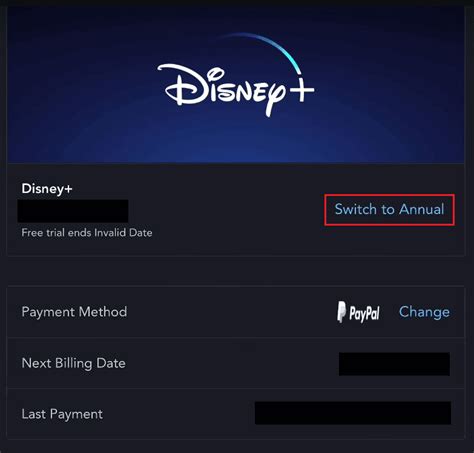Click the Payment Method label
The width and height of the screenshot is (474, 453).
[x=74, y=312]
